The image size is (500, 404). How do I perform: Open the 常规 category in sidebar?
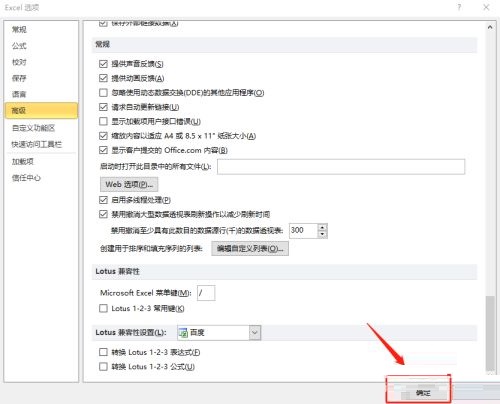(x=19, y=30)
